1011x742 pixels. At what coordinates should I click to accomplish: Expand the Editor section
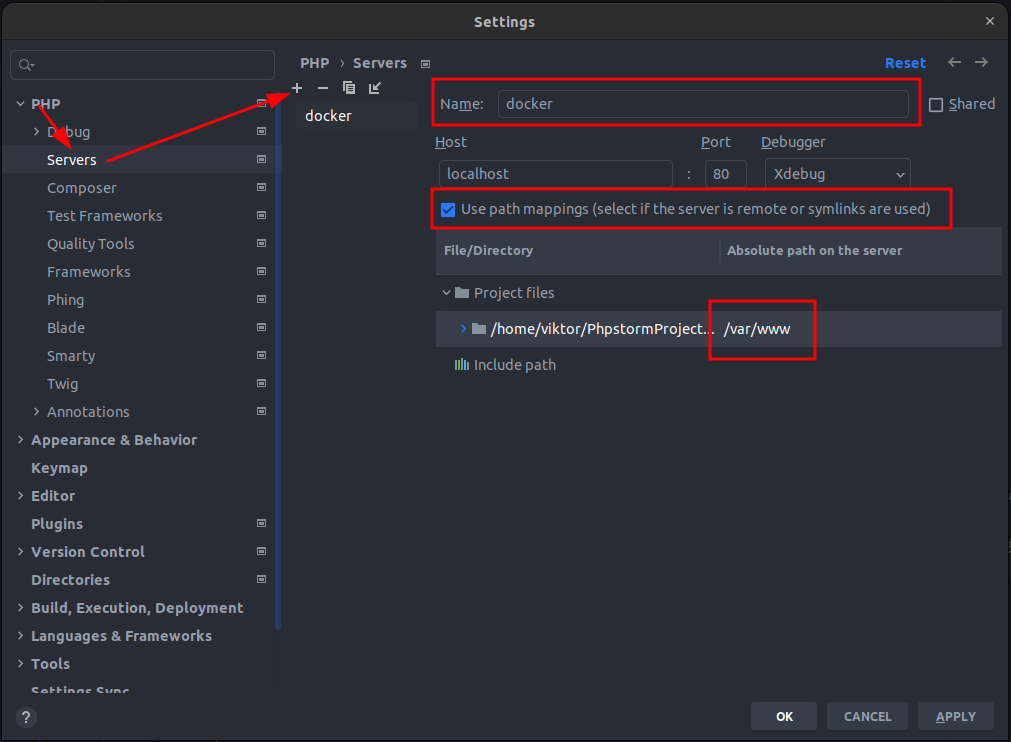[x=21, y=496]
